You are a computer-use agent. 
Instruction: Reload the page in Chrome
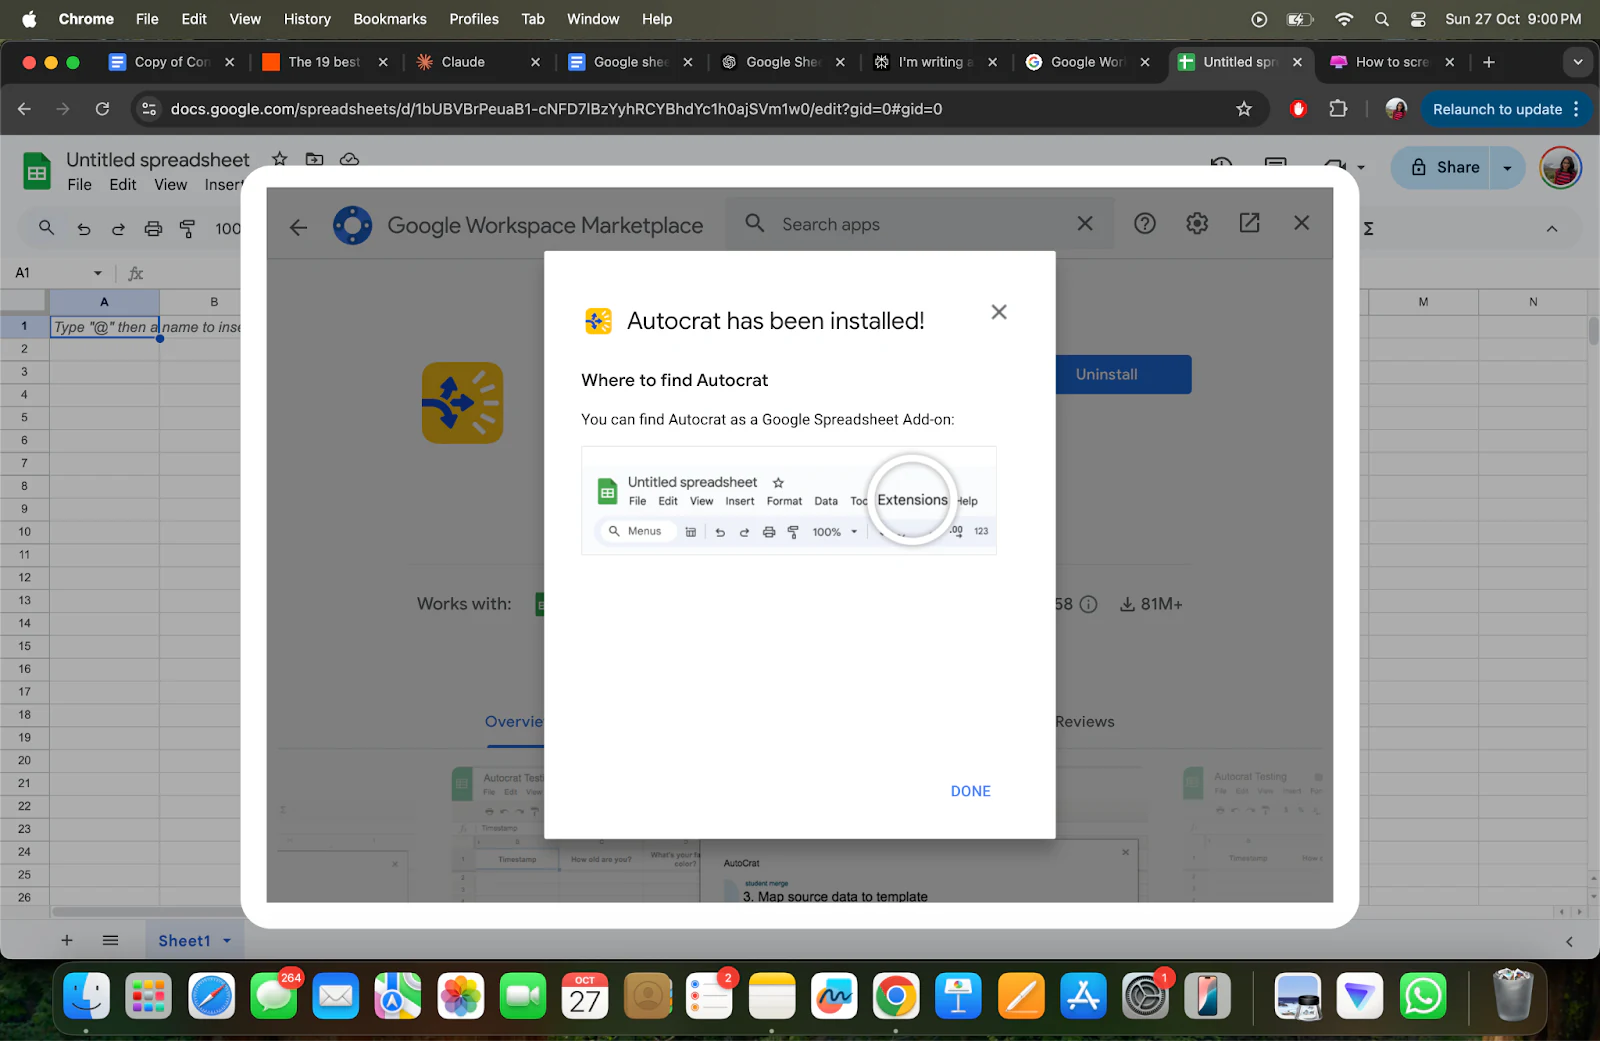pos(102,109)
